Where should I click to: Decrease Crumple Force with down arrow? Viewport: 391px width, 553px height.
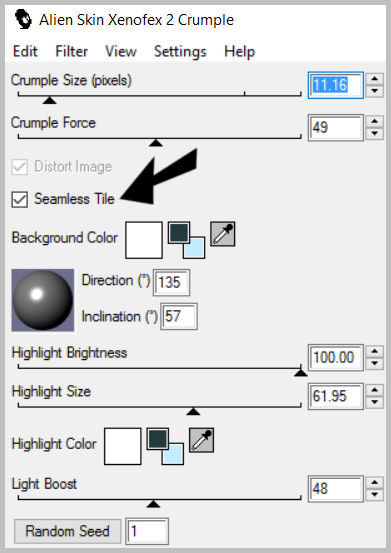tap(374, 134)
